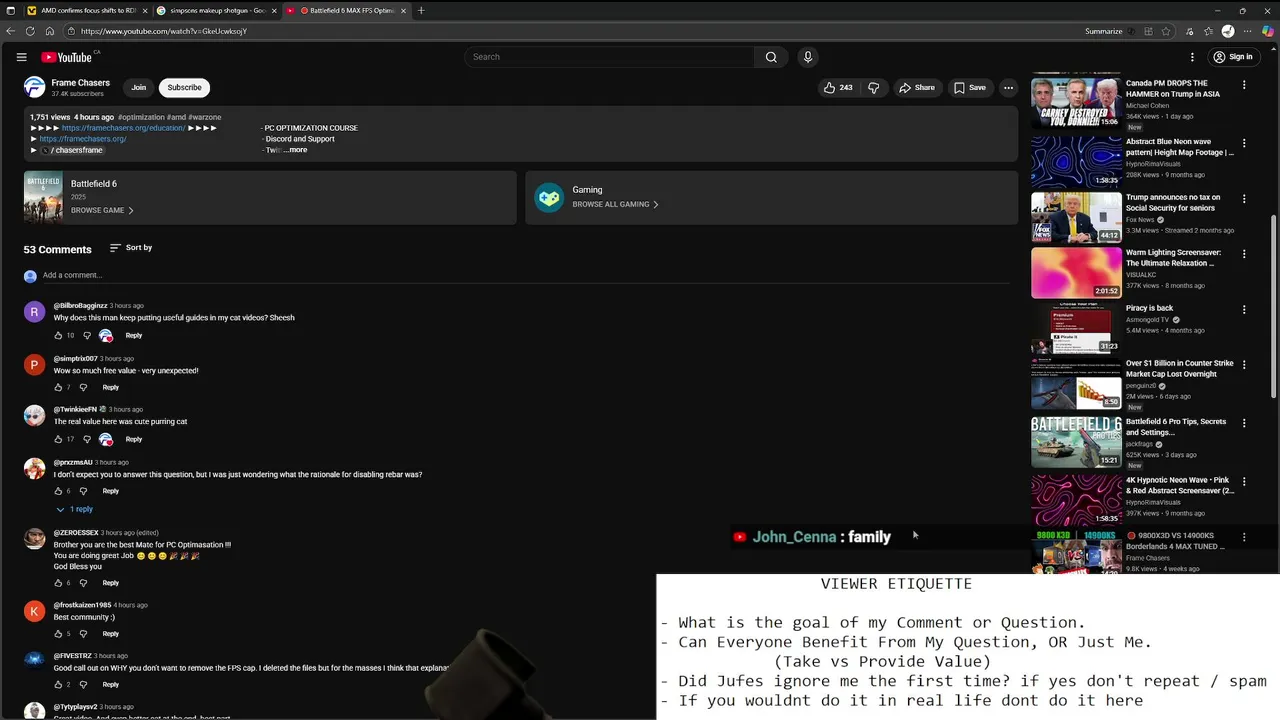
Task: Open the #optimization hashtag
Action: click(141, 117)
